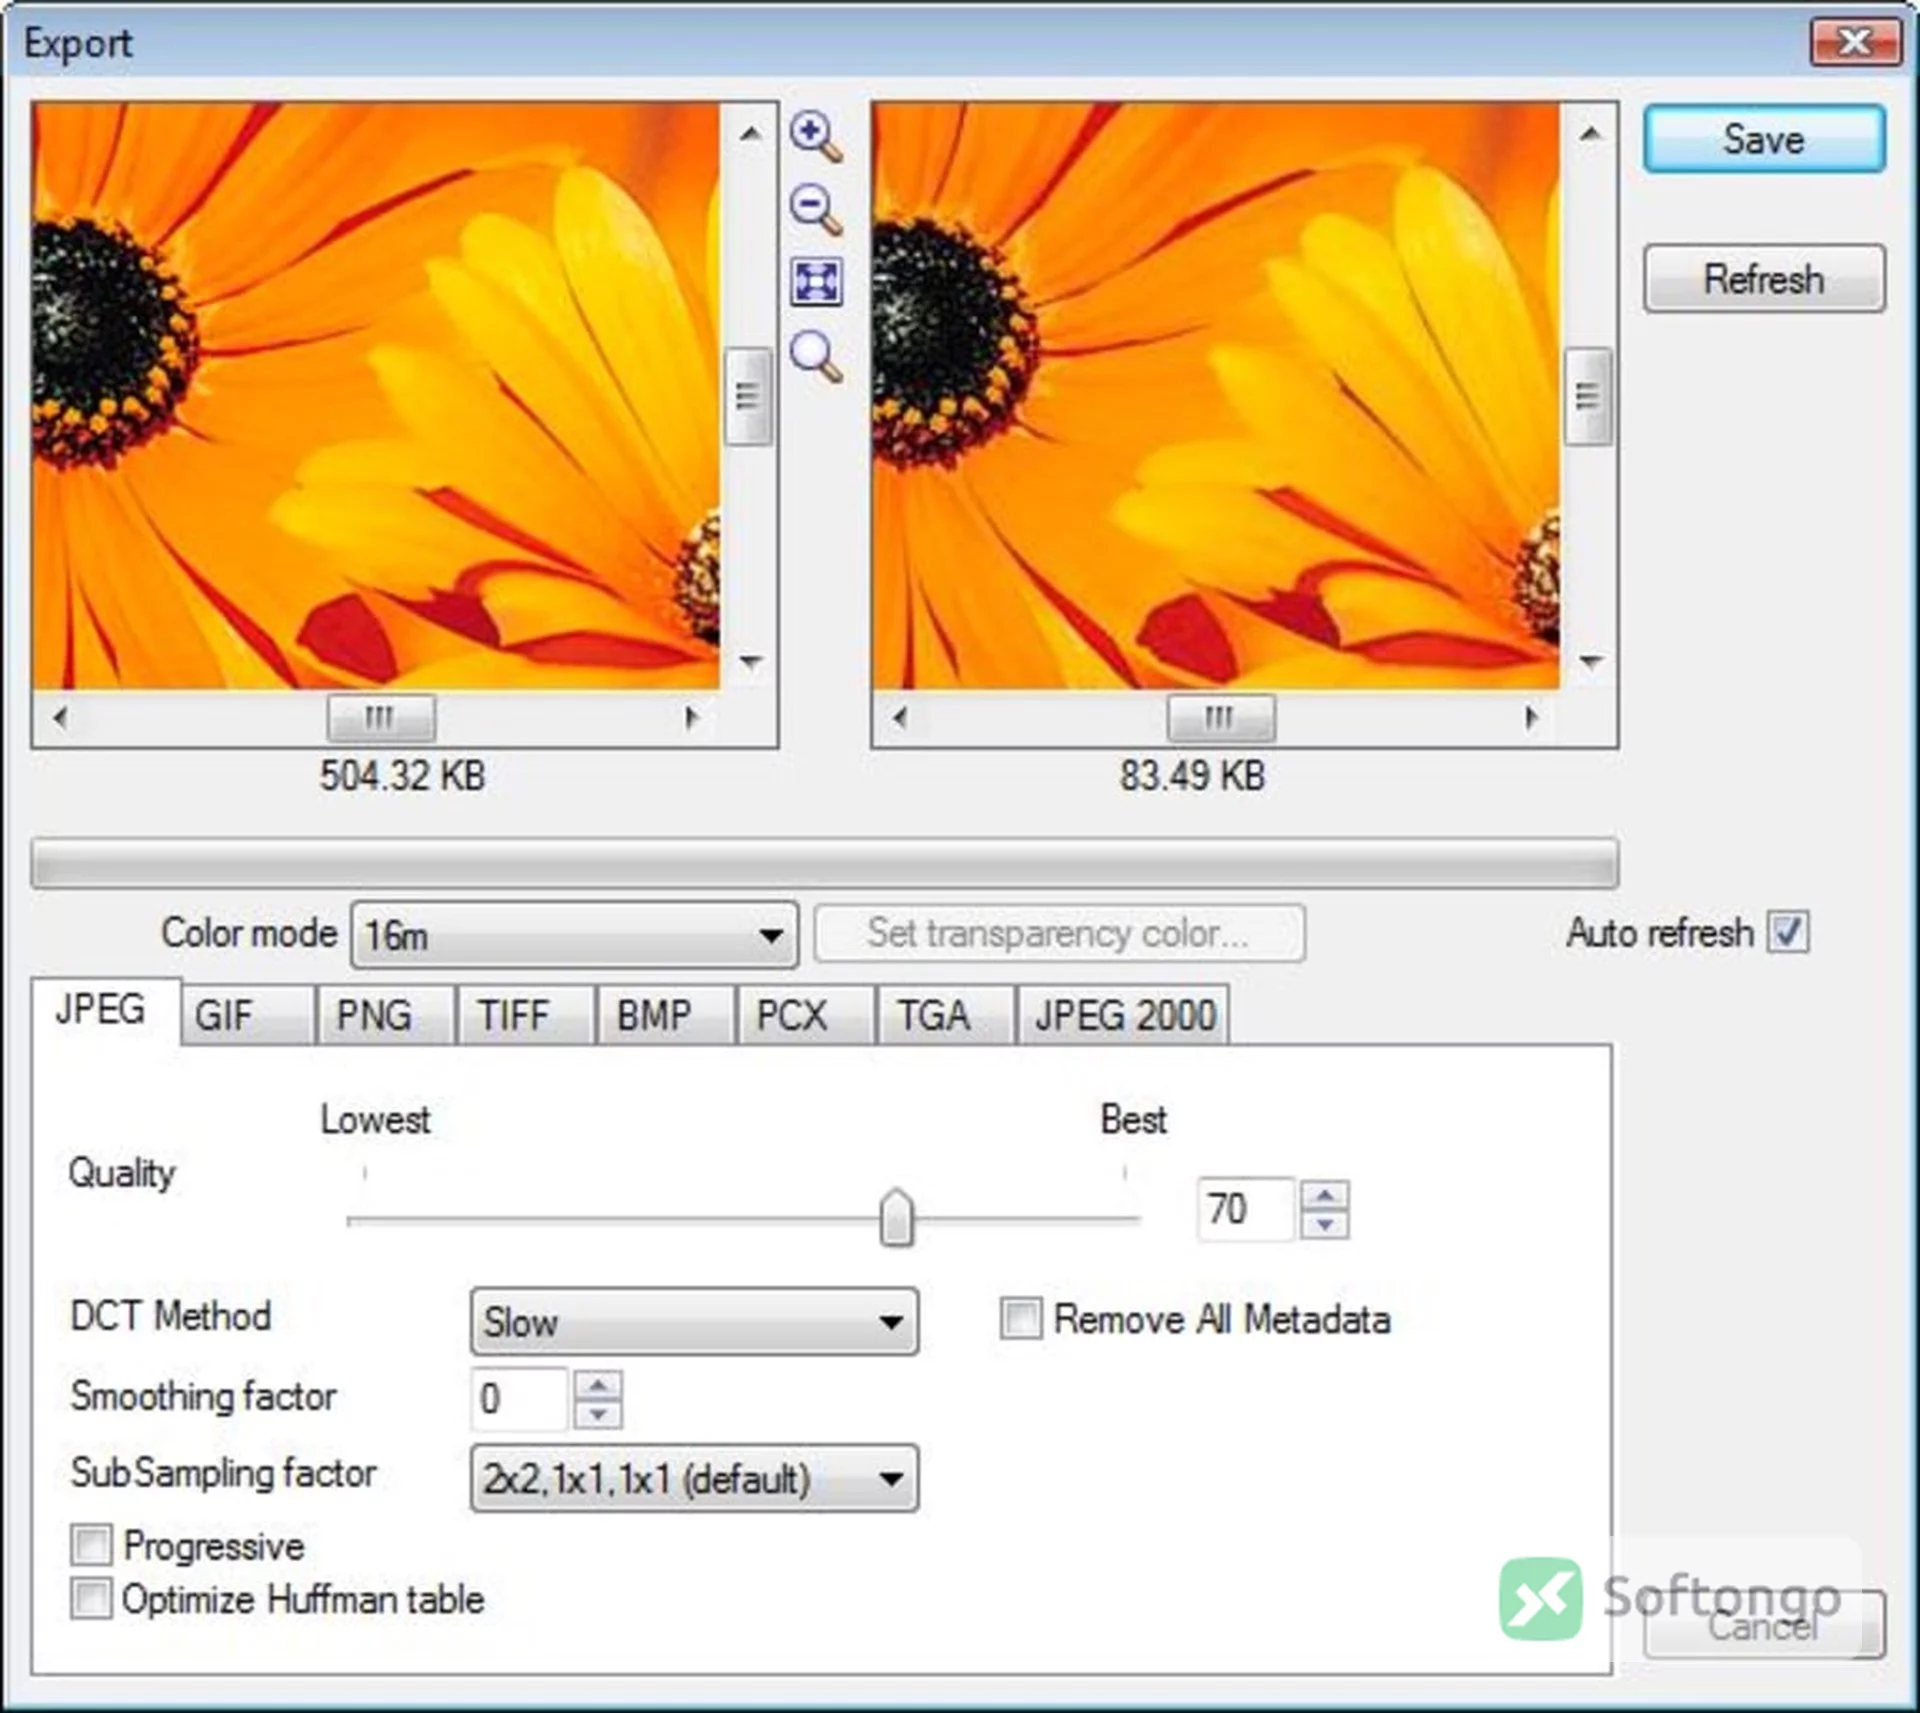The height and width of the screenshot is (1713, 1920).
Task: Switch to the PNG tab
Action: tap(387, 1015)
